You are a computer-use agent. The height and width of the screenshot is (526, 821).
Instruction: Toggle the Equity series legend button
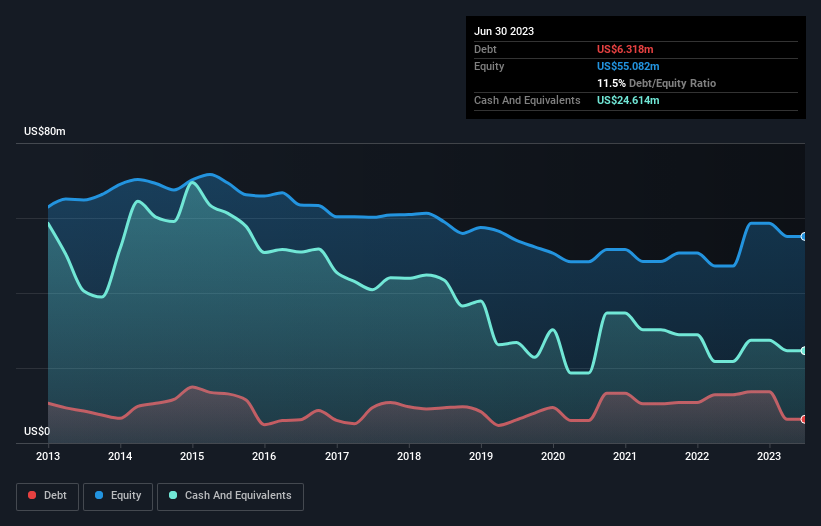117,496
